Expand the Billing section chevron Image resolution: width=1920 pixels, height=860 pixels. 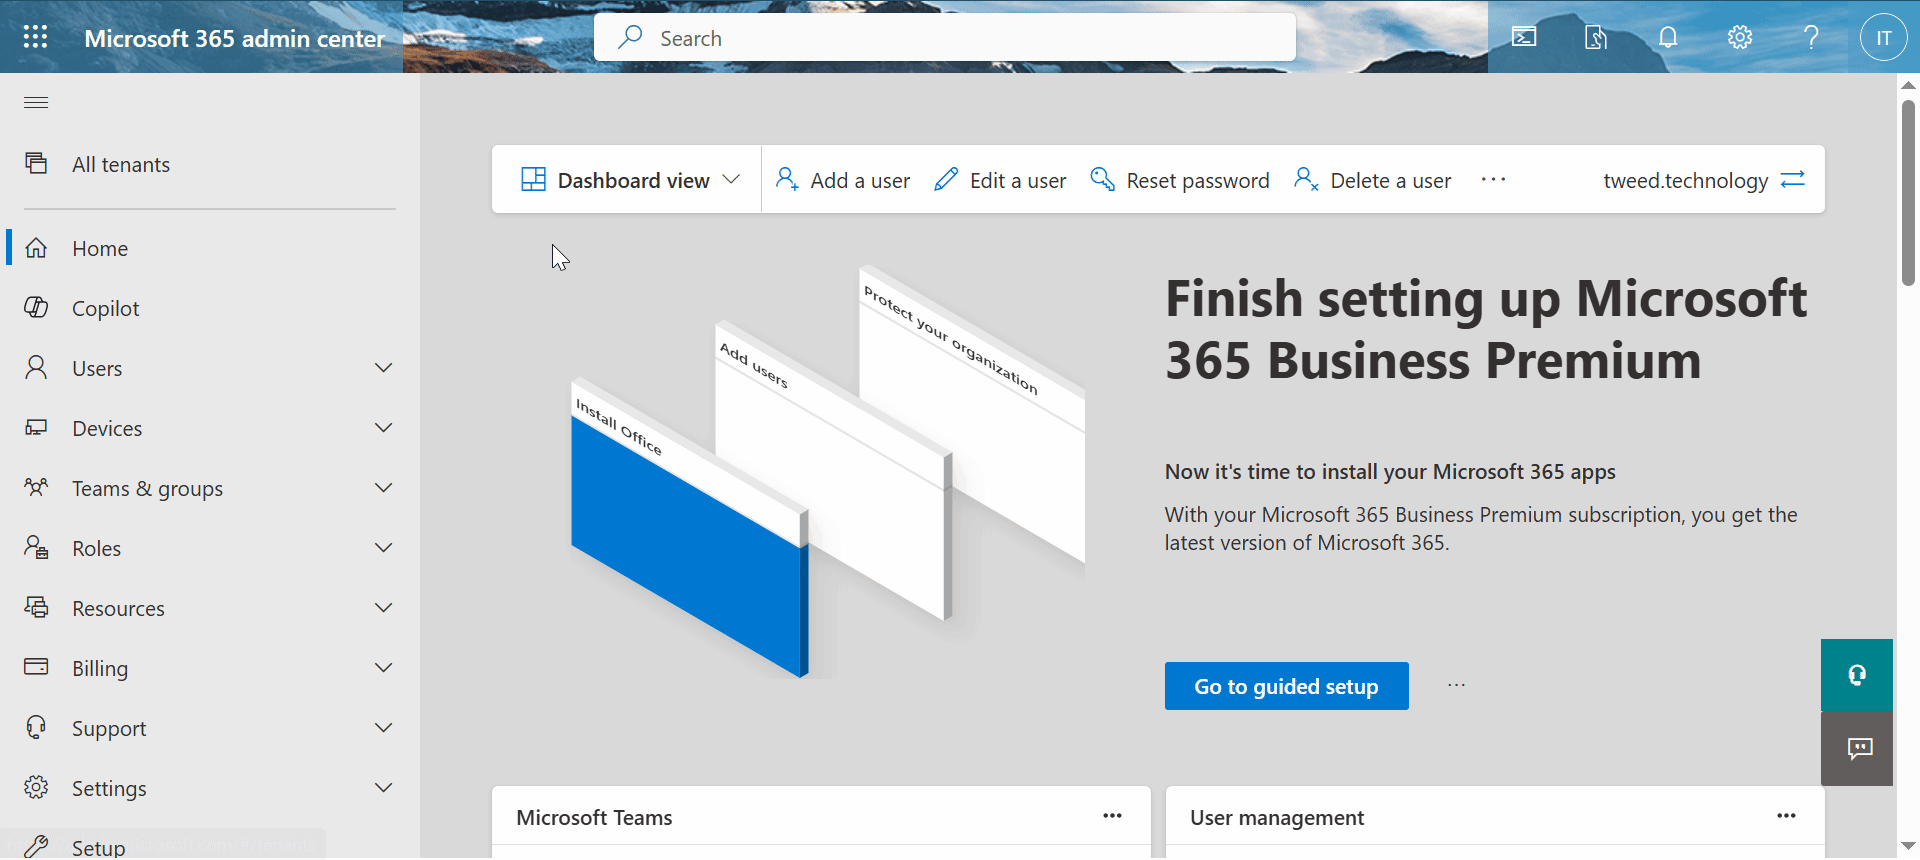(383, 667)
